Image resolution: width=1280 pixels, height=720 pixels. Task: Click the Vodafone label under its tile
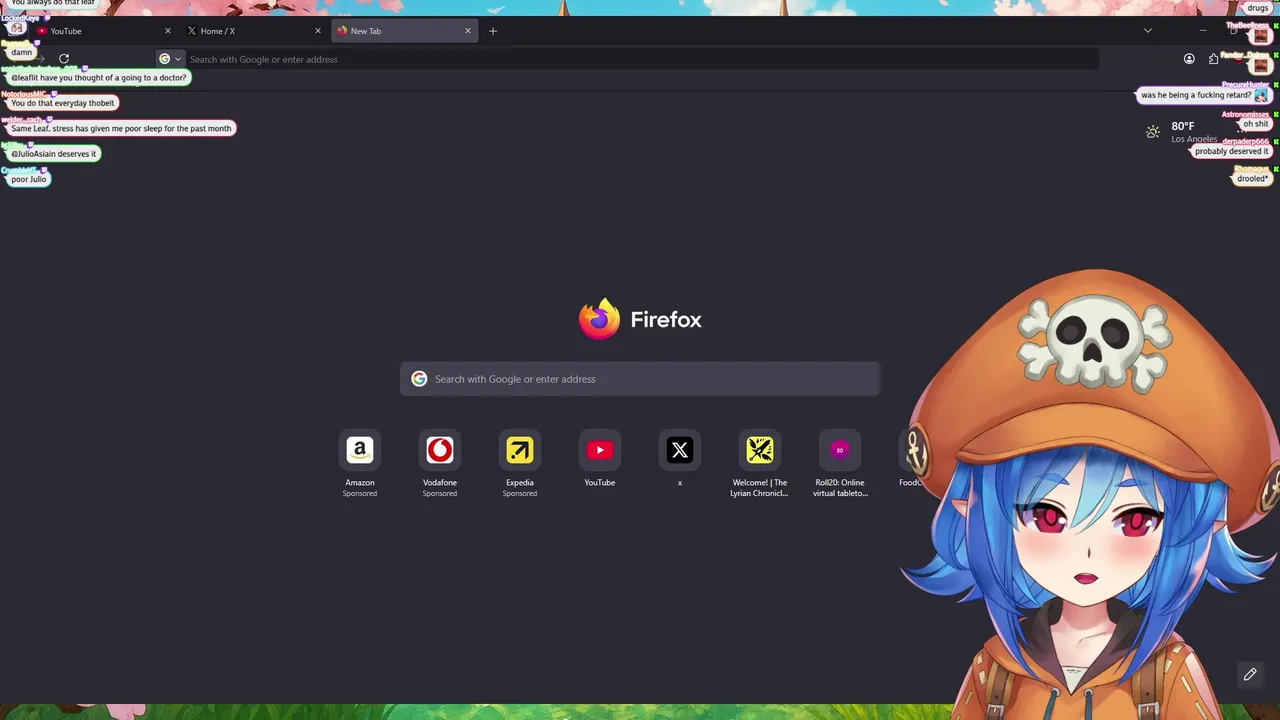pyautogui.click(x=440, y=483)
